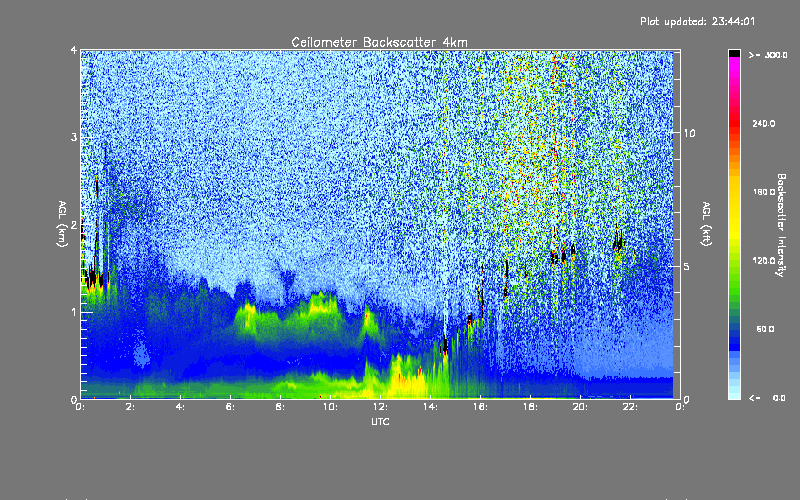
Task: Click the '60.0' colorbar value
Action: point(765,330)
